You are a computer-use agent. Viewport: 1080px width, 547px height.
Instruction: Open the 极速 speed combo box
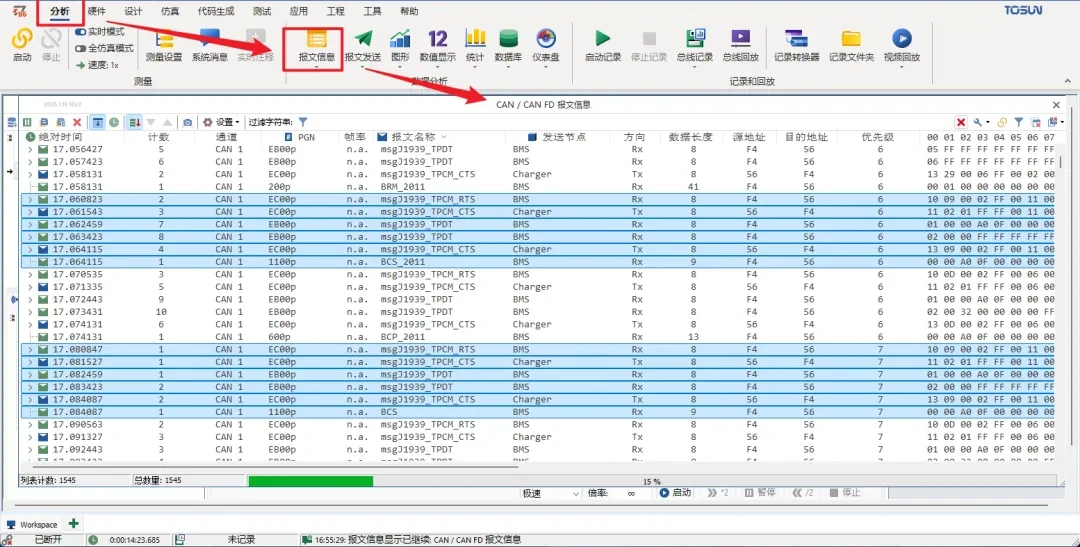click(550, 493)
